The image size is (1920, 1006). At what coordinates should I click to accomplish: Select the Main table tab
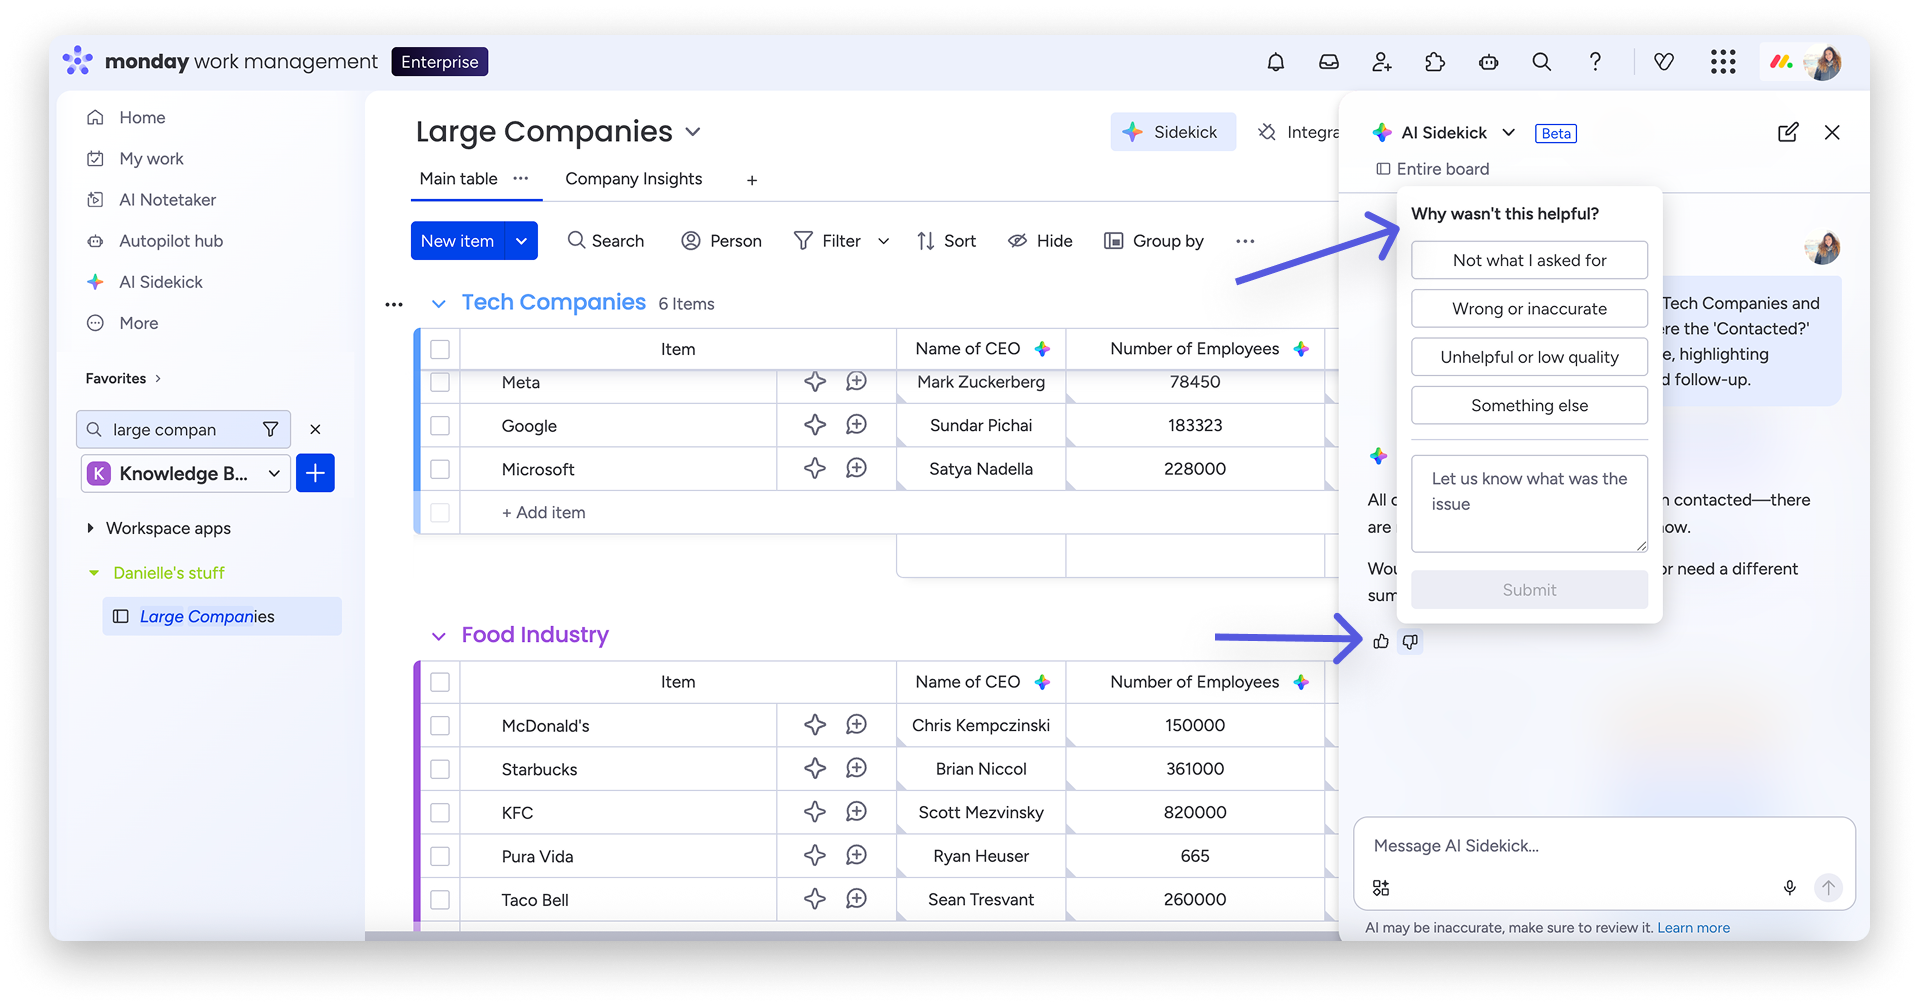click(458, 179)
